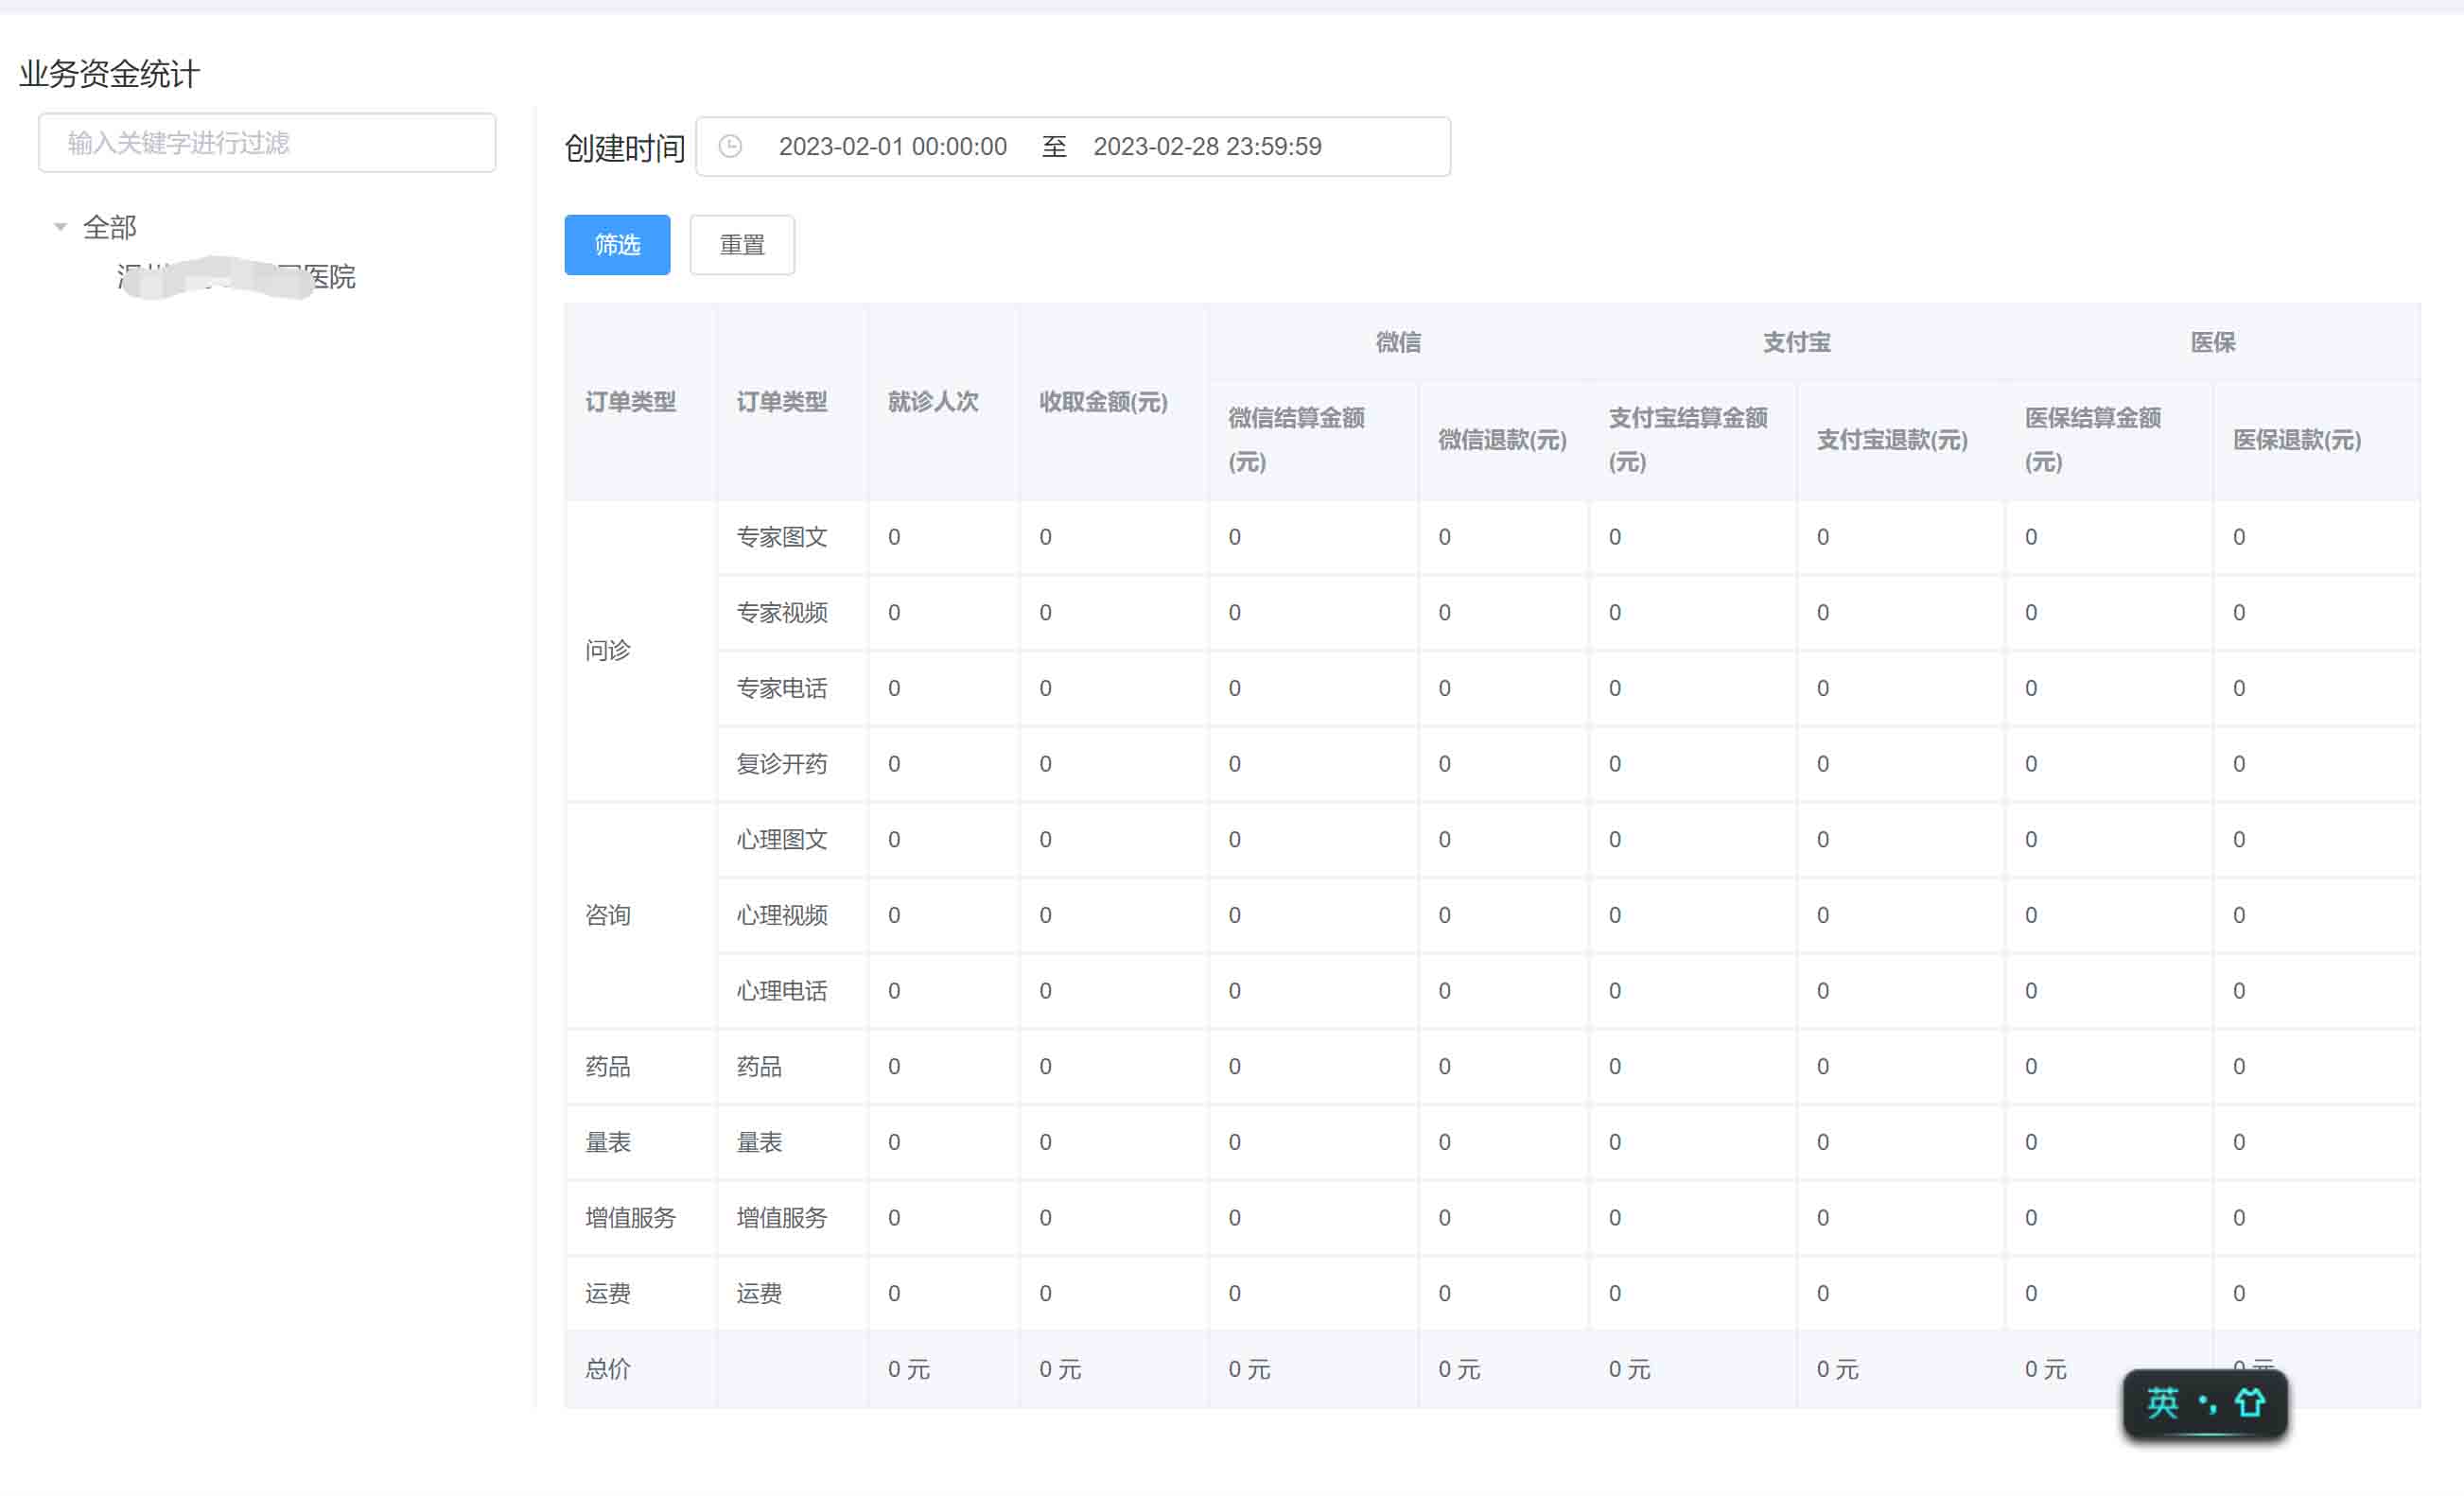Collapse the 全部 tree node arrow
The width and height of the screenshot is (2464, 1496).
click(x=60, y=227)
